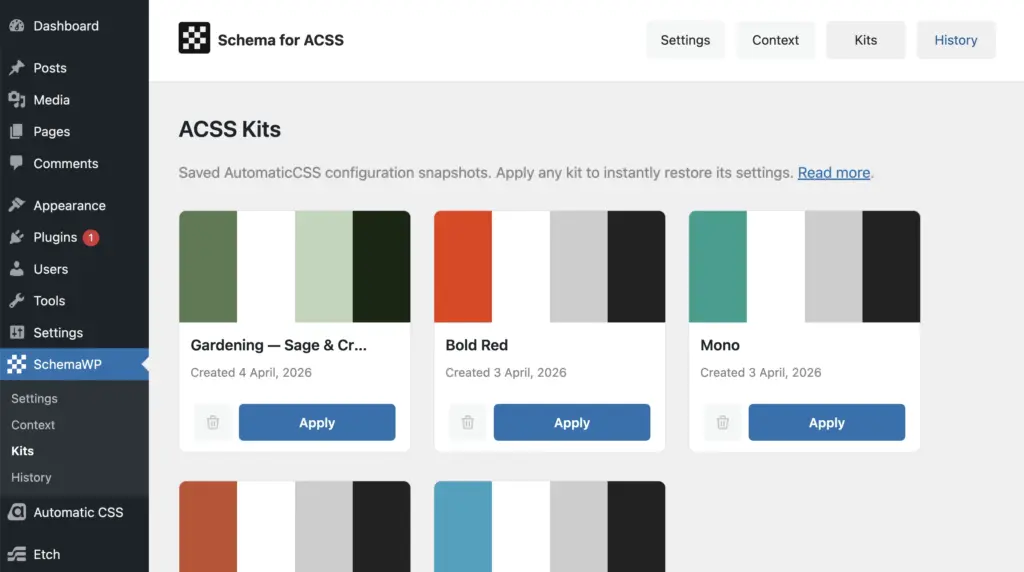1024x572 pixels.
Task: Open History in SchemaWP submenu
Action: pyautogui.click(x=31, y=477)
